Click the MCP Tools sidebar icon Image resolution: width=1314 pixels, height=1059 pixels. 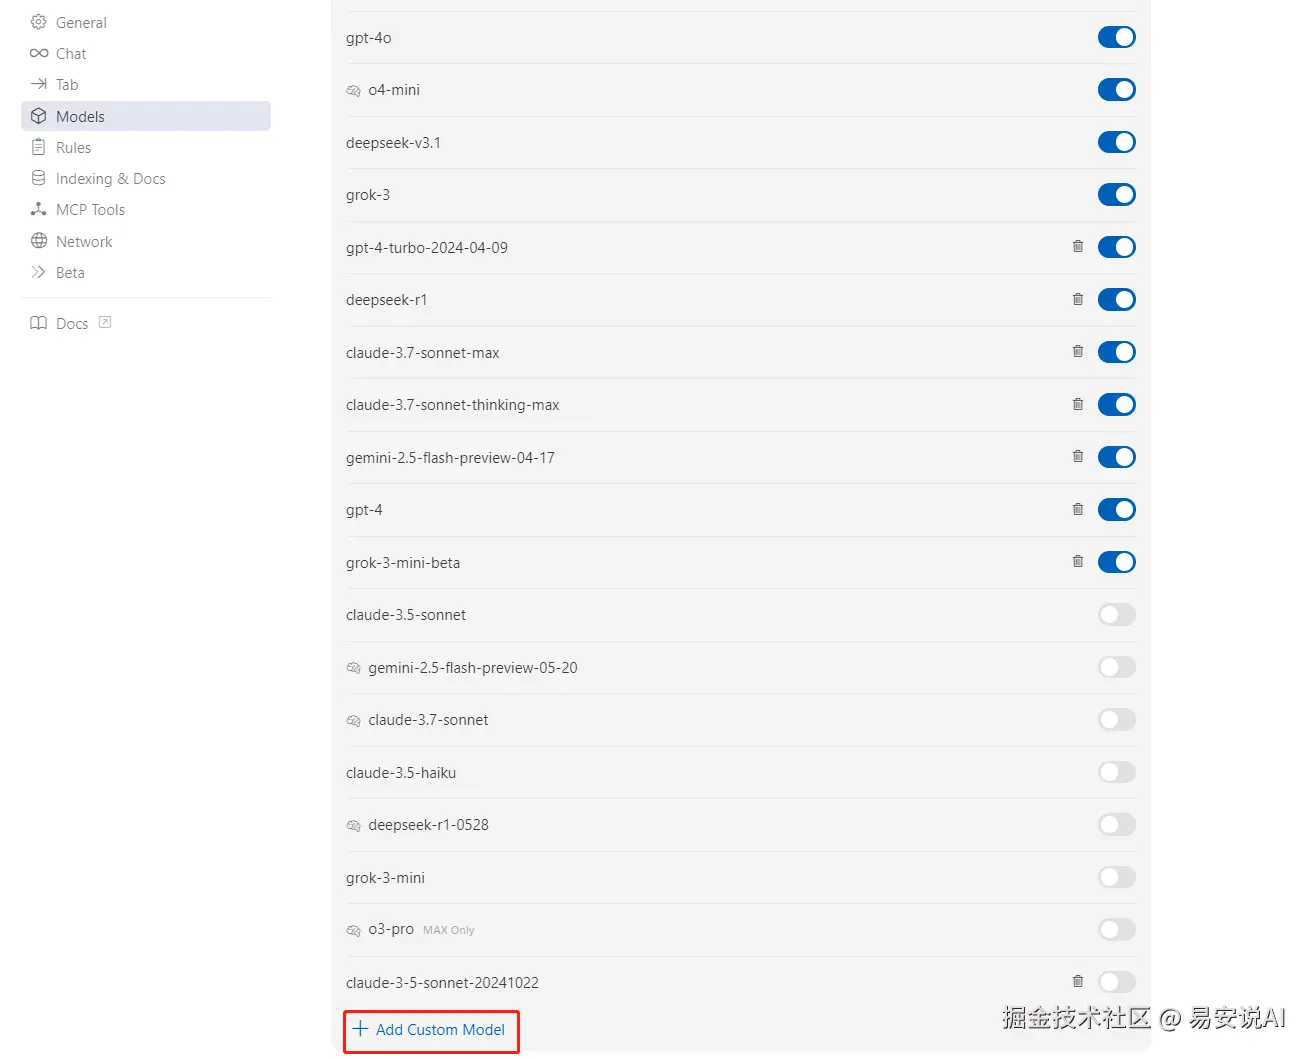[x=38, y=209]
